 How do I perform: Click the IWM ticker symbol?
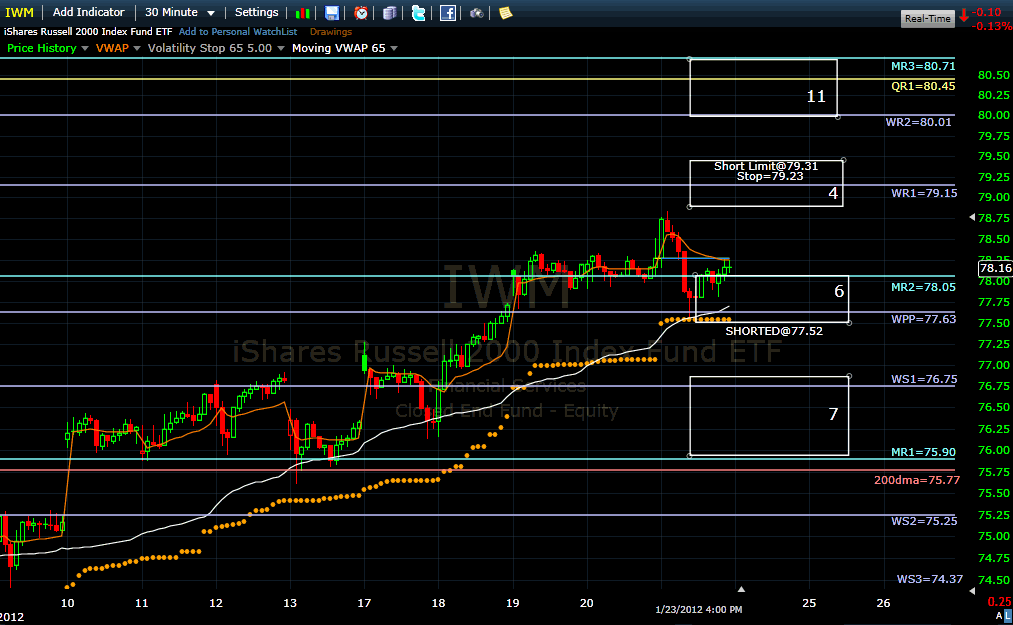(x=19, y=12)
